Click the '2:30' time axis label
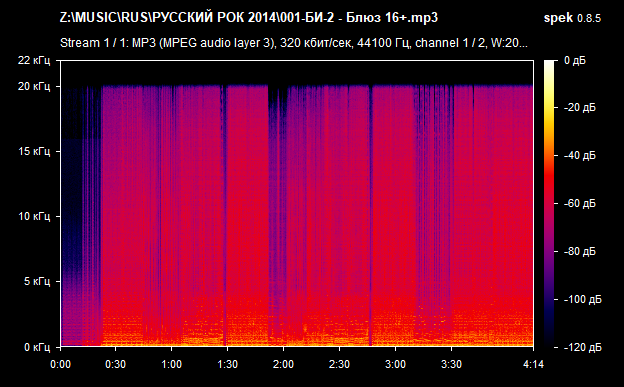The image size is (624, 387). click(339, 364)
